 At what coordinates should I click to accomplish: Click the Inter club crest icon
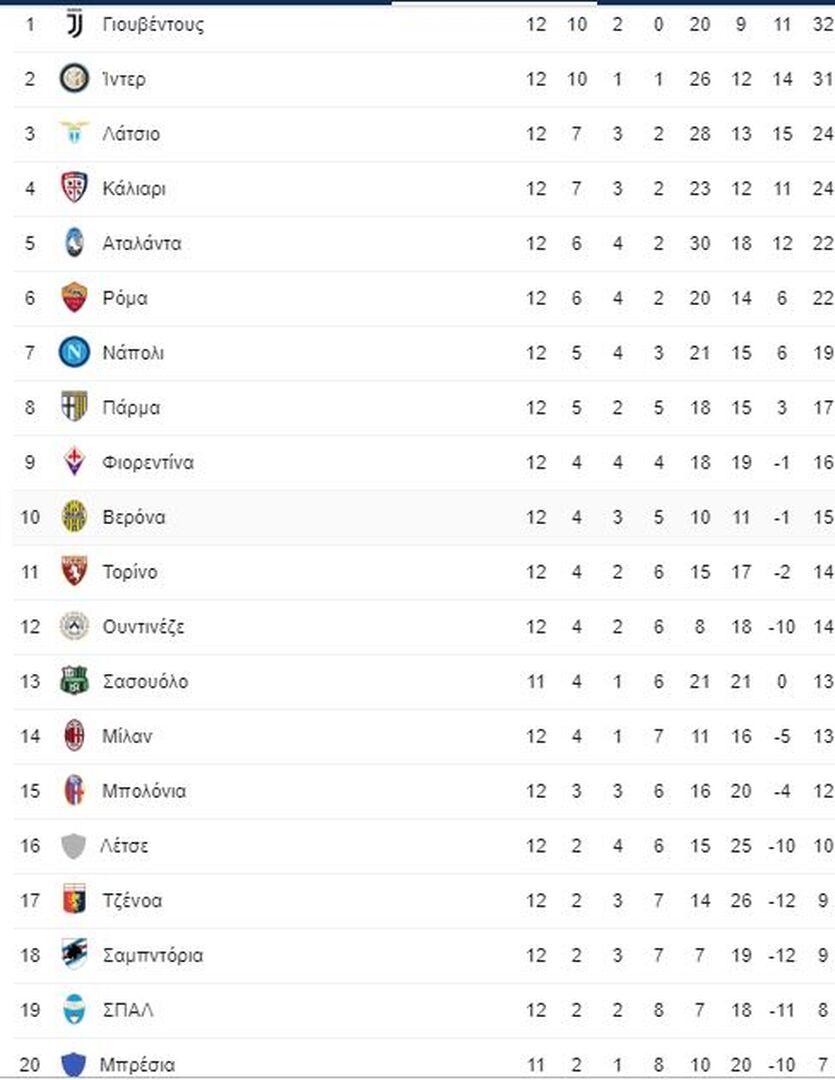(74, 79)
